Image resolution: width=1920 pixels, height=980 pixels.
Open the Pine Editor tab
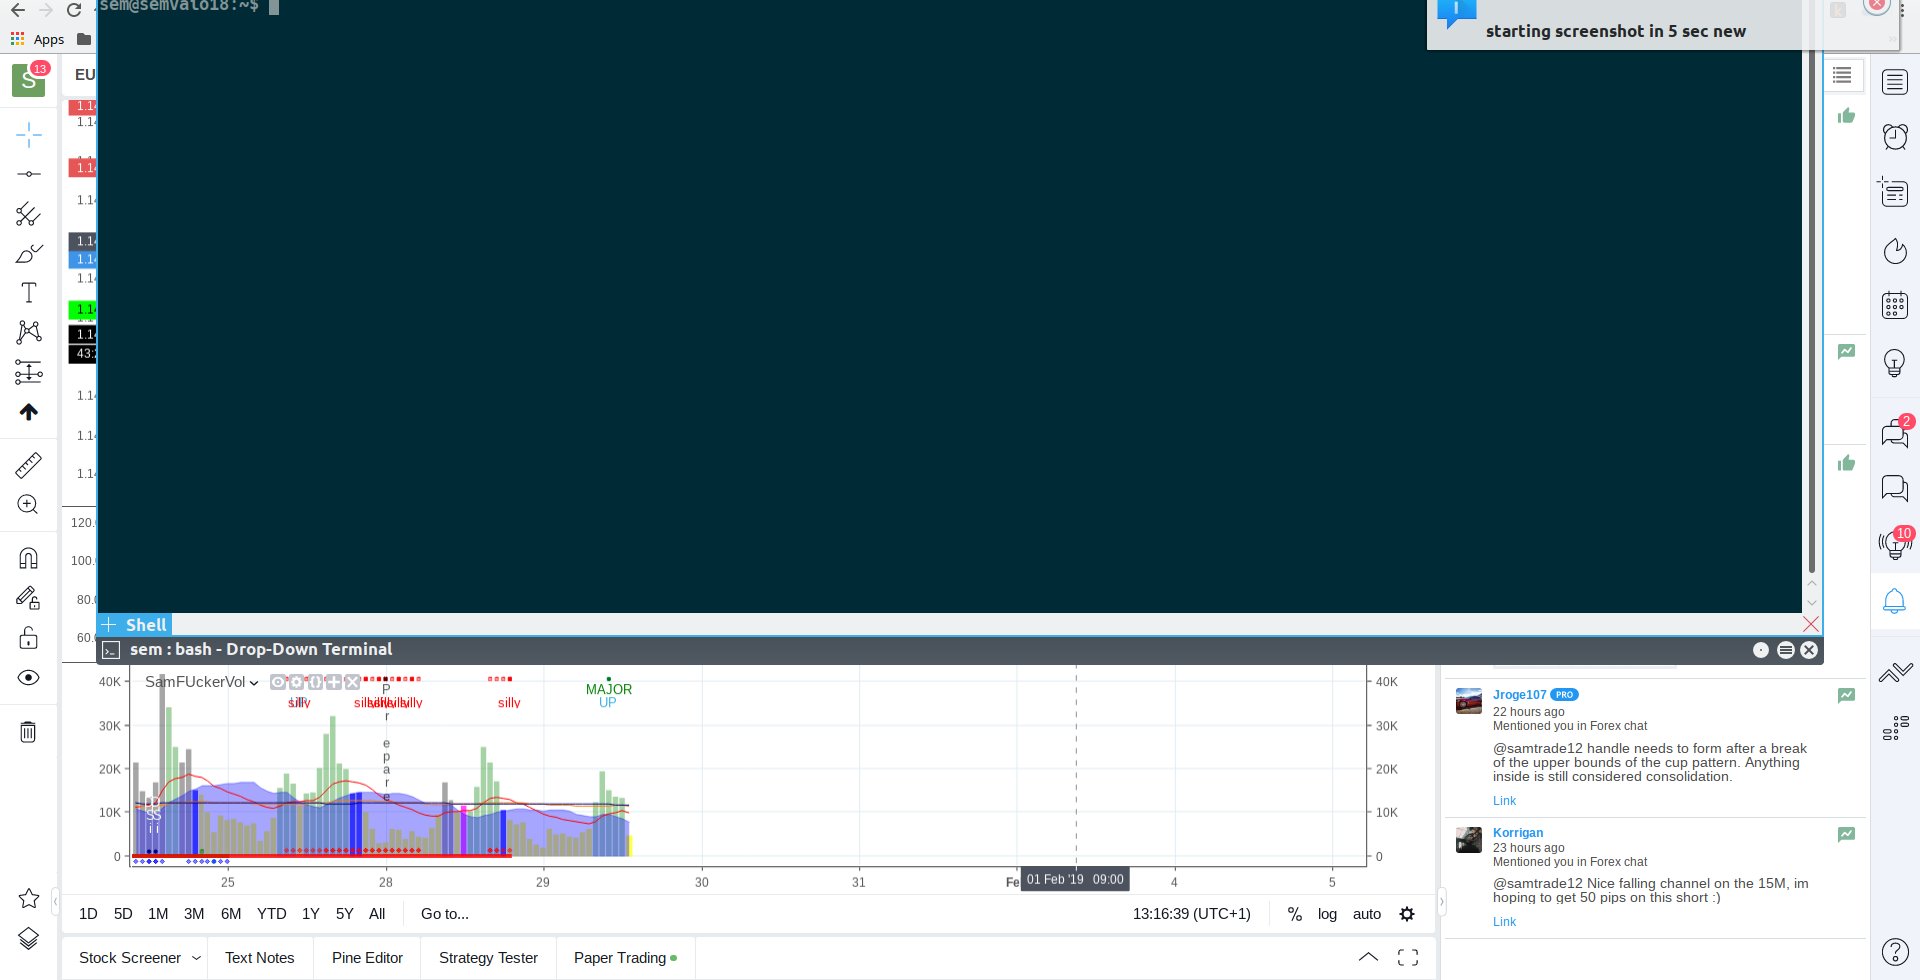pyautogui.click(x=367, y=958)
